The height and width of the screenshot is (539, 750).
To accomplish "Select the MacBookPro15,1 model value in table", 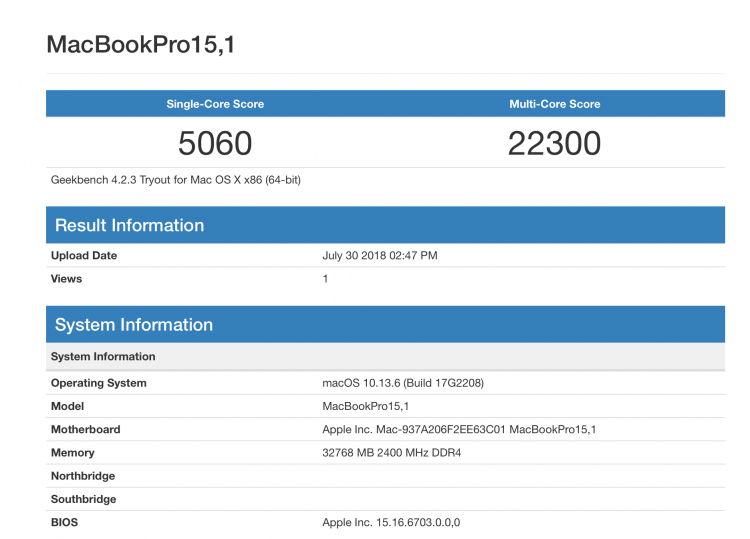I will click(x=365, y=407).
